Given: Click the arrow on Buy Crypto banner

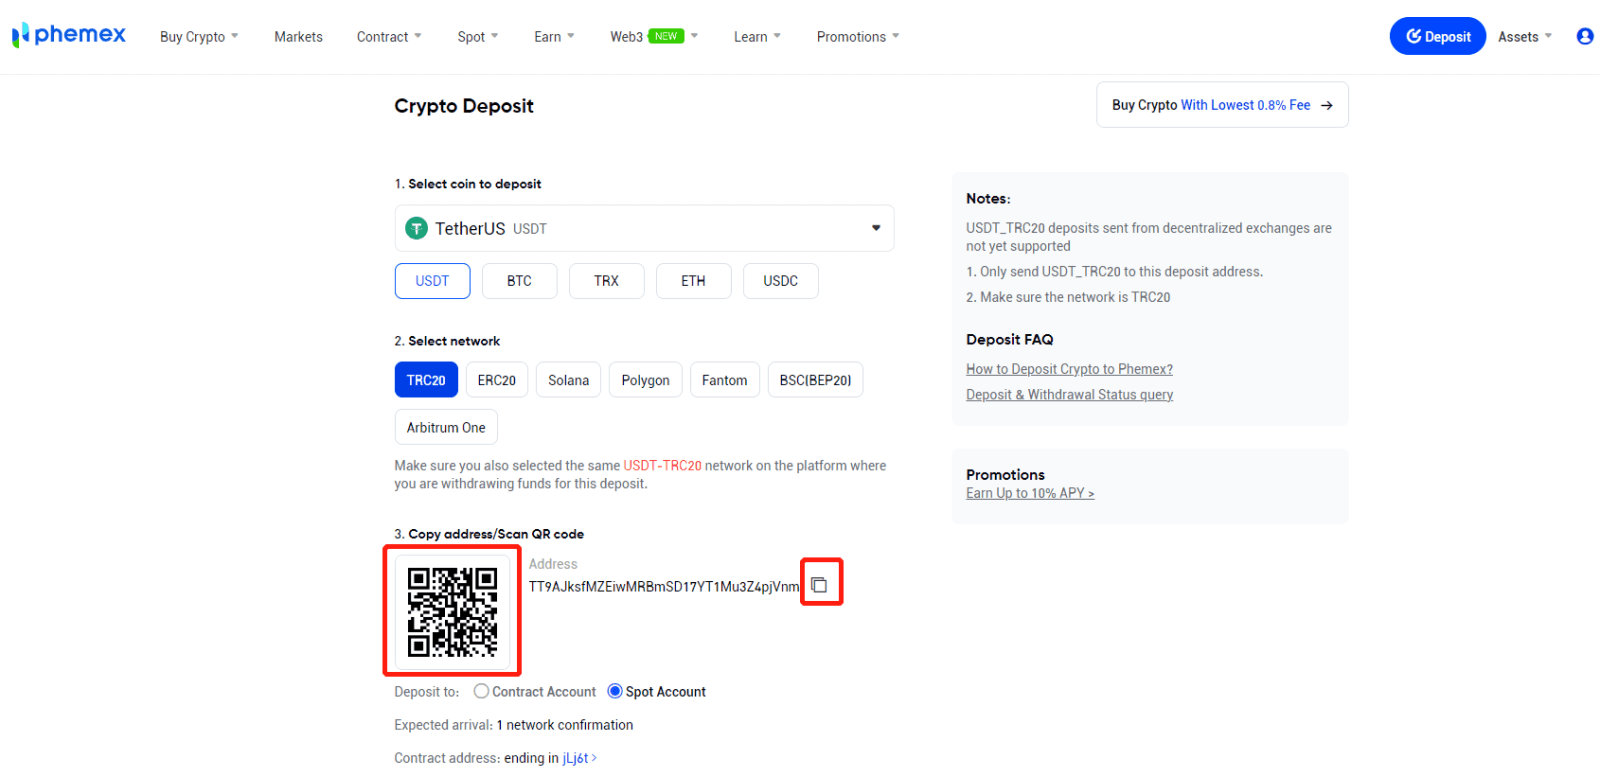Looking at the screenshot, I should pos(1327,105).
